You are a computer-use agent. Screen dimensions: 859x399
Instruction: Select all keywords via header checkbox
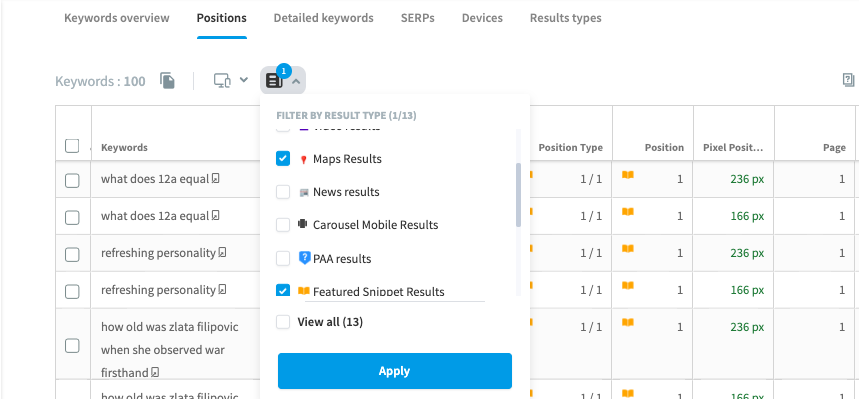(x=72, y=146)
